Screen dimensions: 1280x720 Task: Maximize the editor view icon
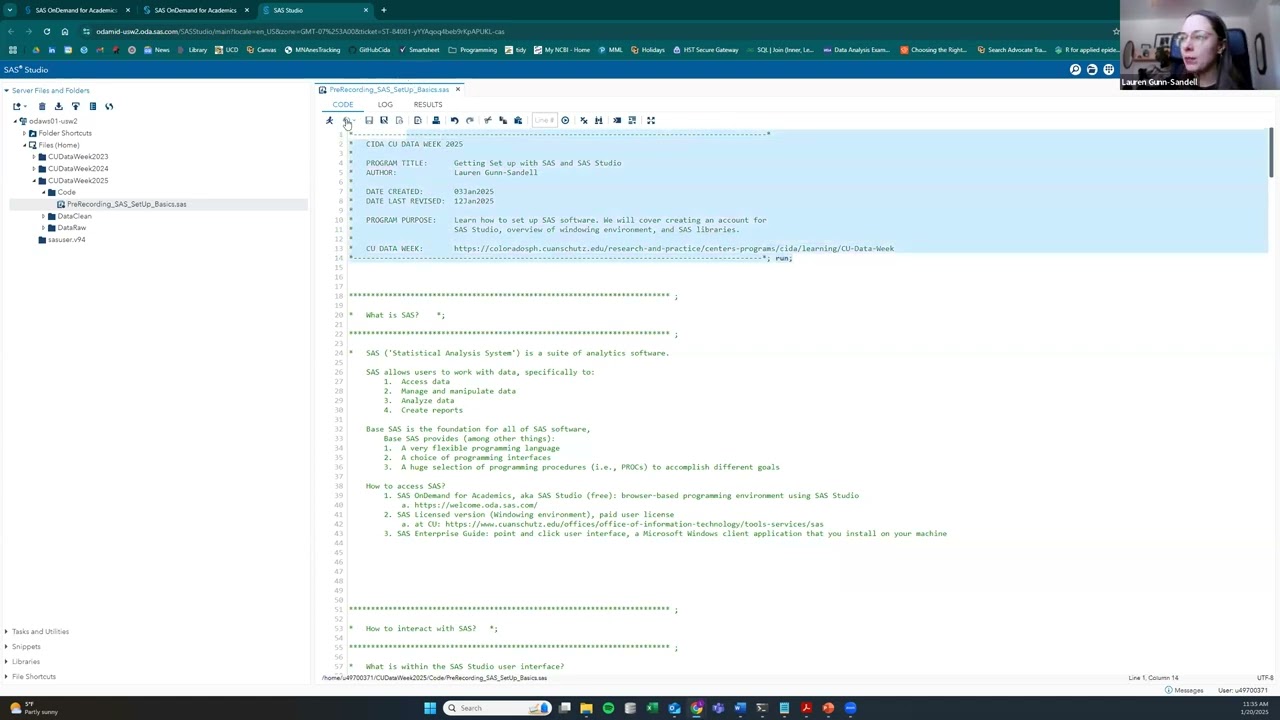pyautogui.click(x=650, y=120)
